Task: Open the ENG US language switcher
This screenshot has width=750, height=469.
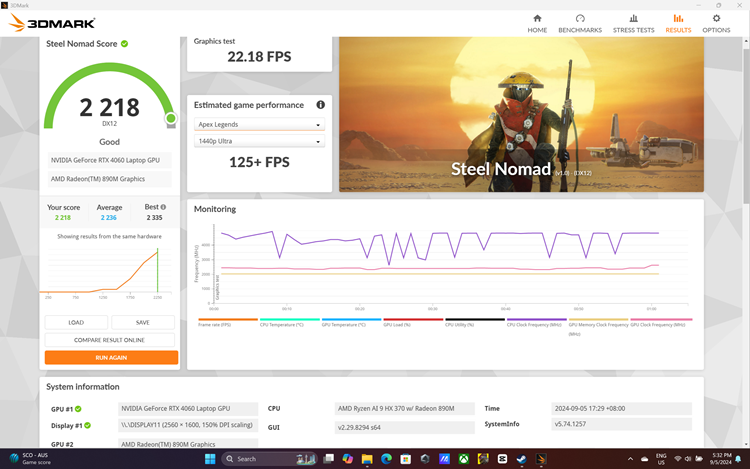Action: coord(661,459)
